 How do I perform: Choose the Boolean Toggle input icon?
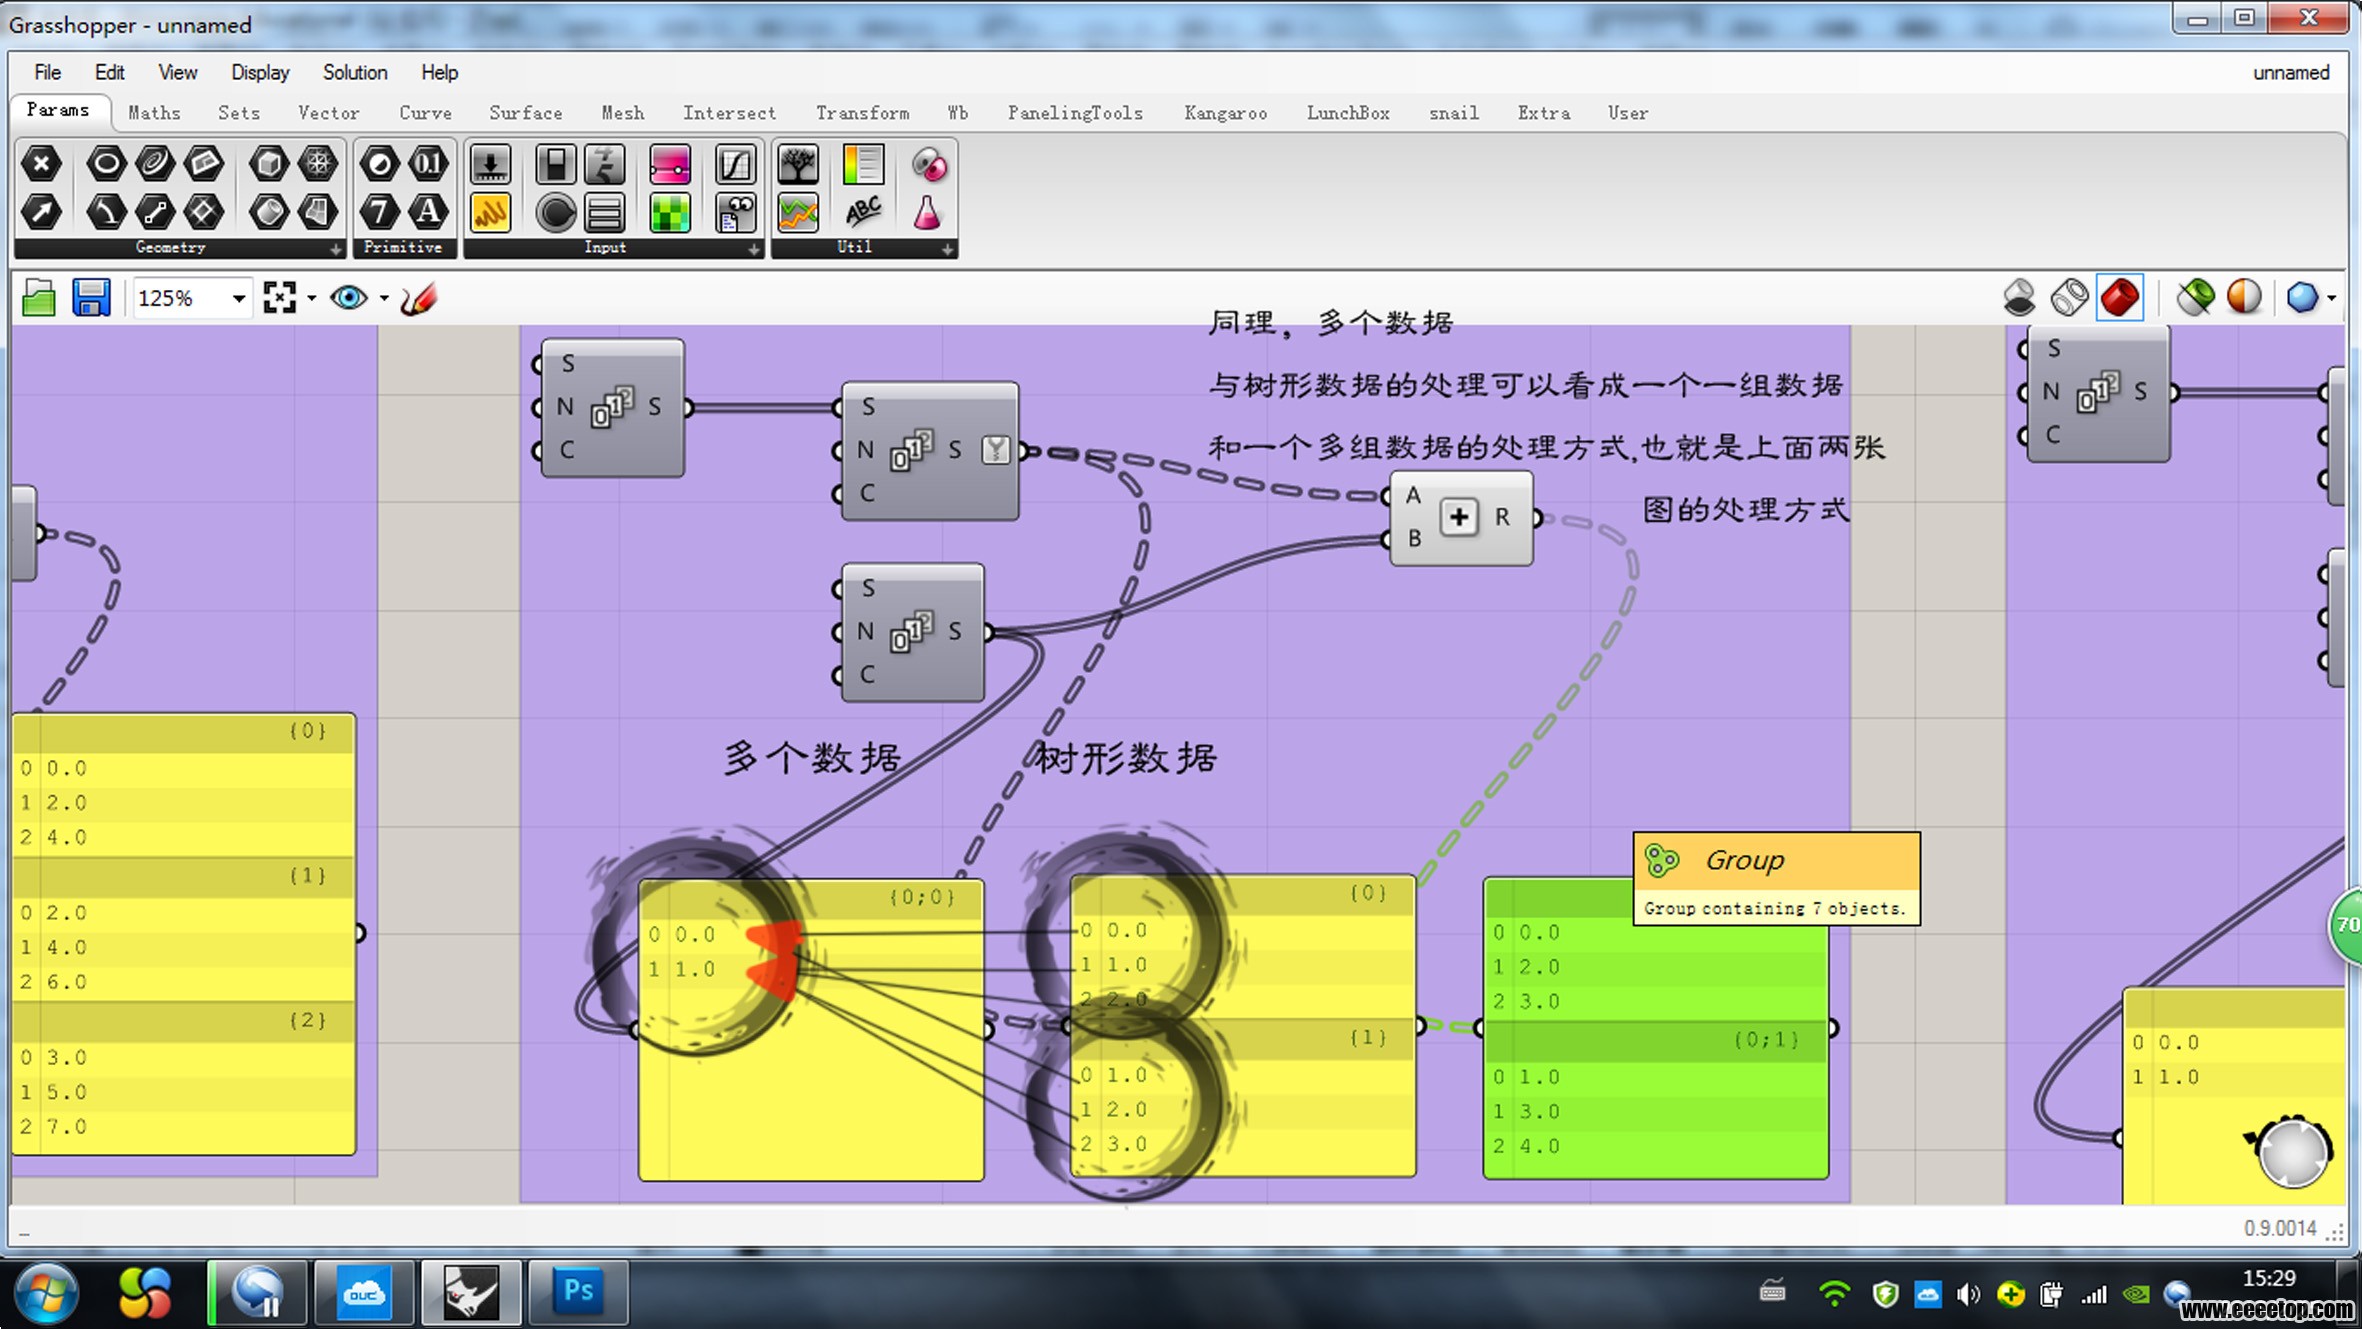click(x=555, y=164)
